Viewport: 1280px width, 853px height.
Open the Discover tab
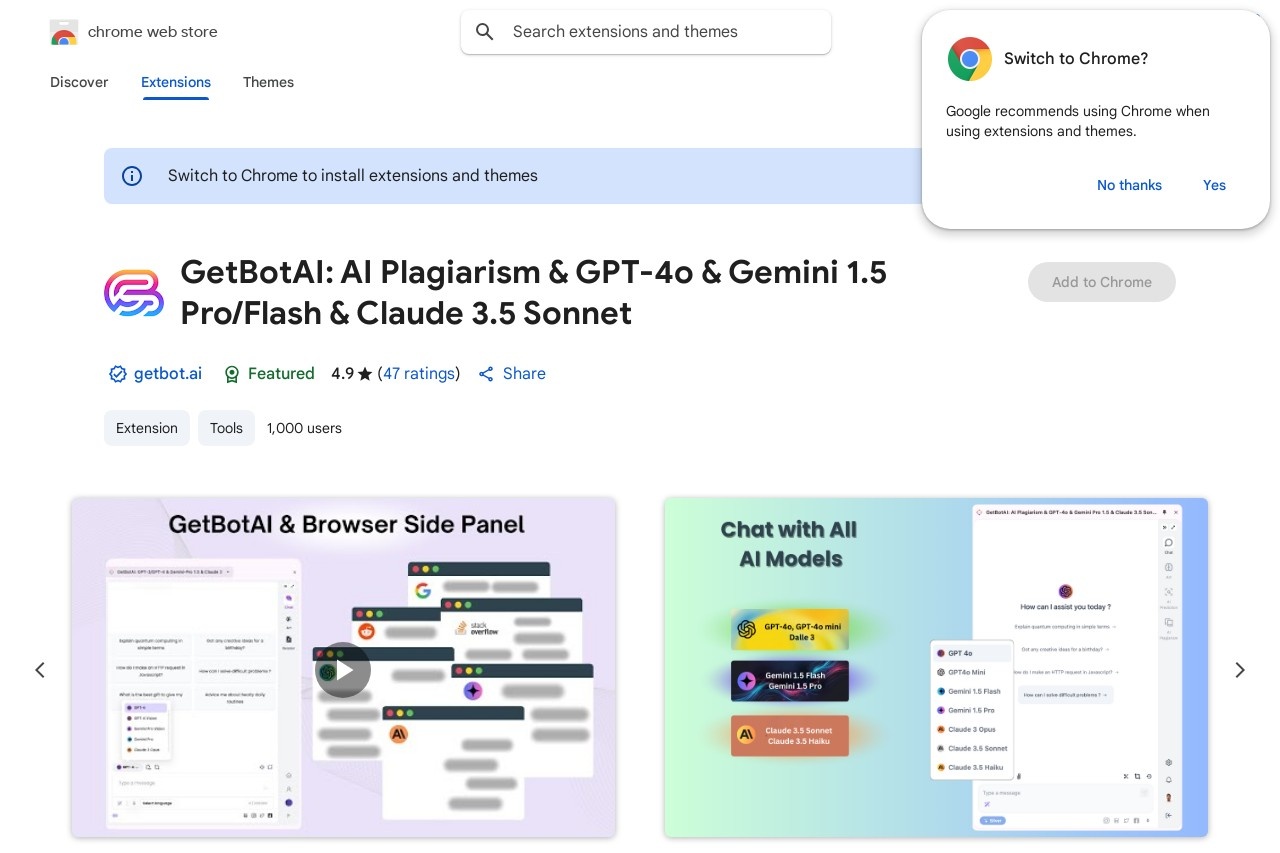pyautogui.click(x=79, y=82)
